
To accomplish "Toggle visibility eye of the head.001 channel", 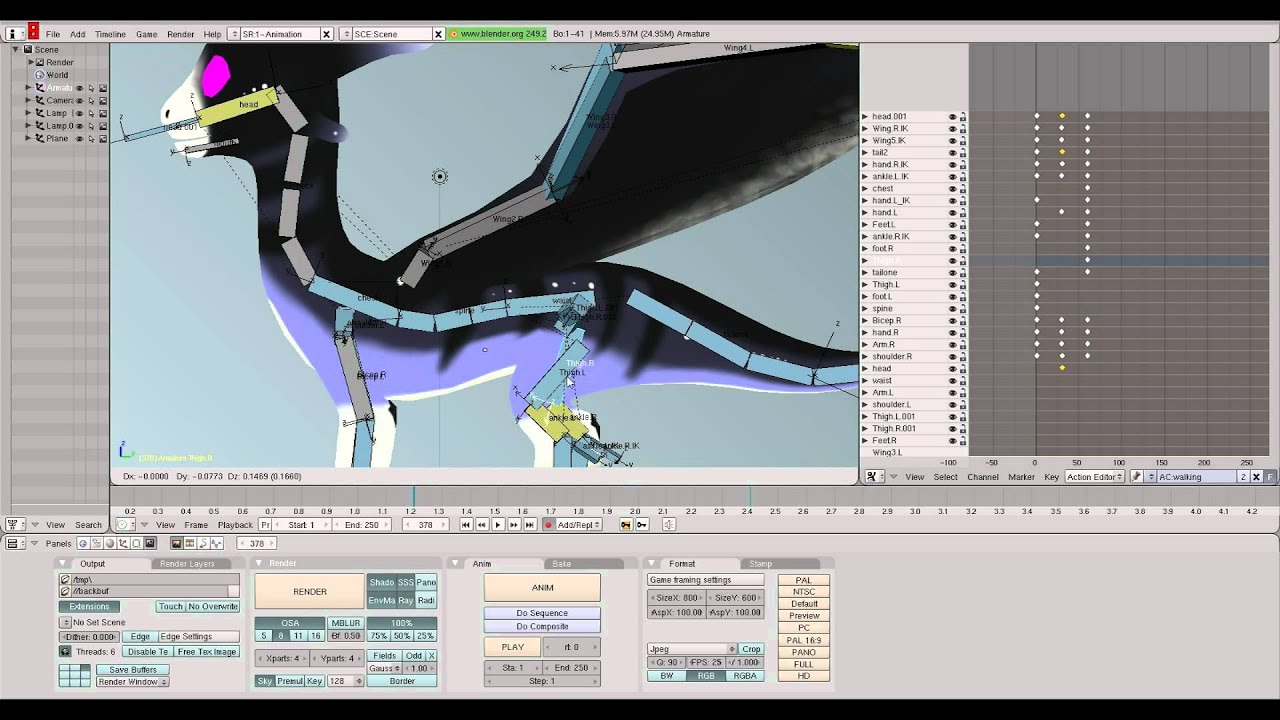I will tap(953, 117).
